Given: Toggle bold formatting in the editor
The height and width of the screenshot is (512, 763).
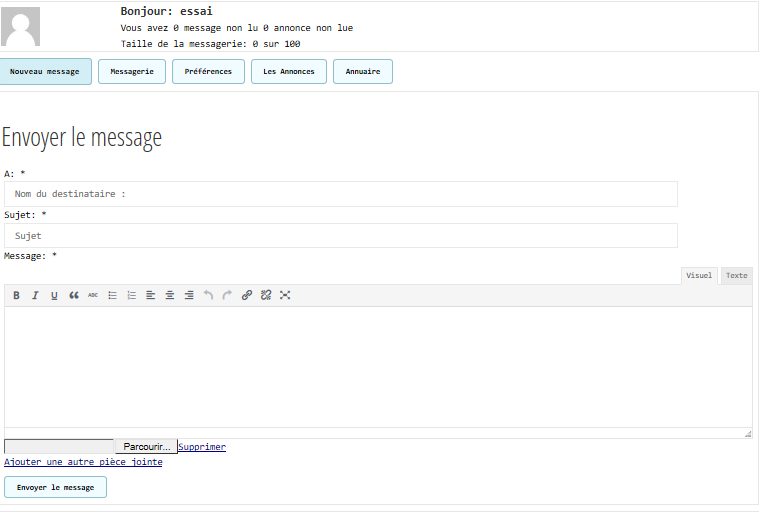Looking at the screenshot, I should [16, 295].
